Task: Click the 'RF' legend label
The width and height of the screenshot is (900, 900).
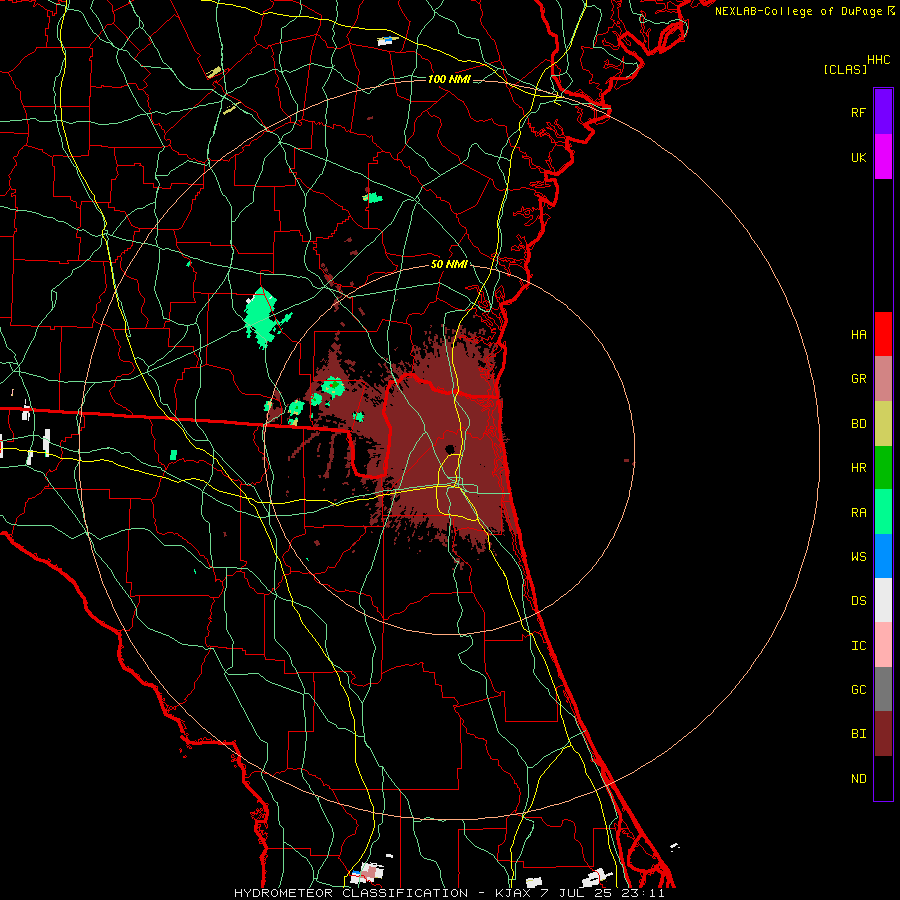Action: [858, 112]
